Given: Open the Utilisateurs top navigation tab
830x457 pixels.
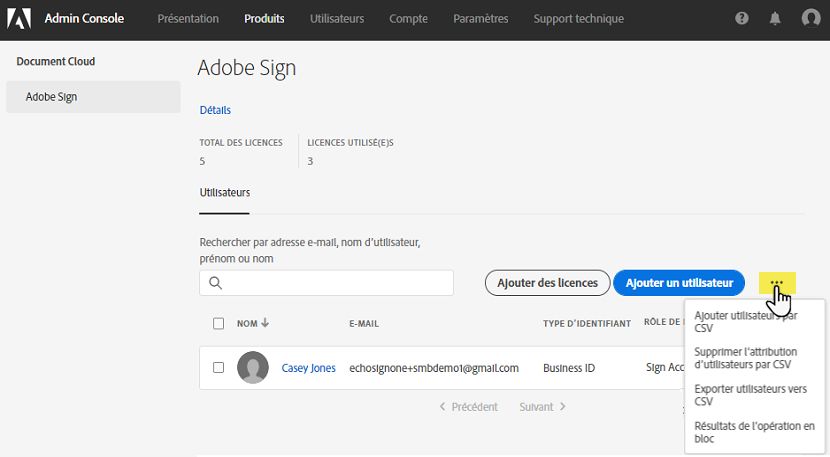Looking at the screenshot, I should 337,18.
